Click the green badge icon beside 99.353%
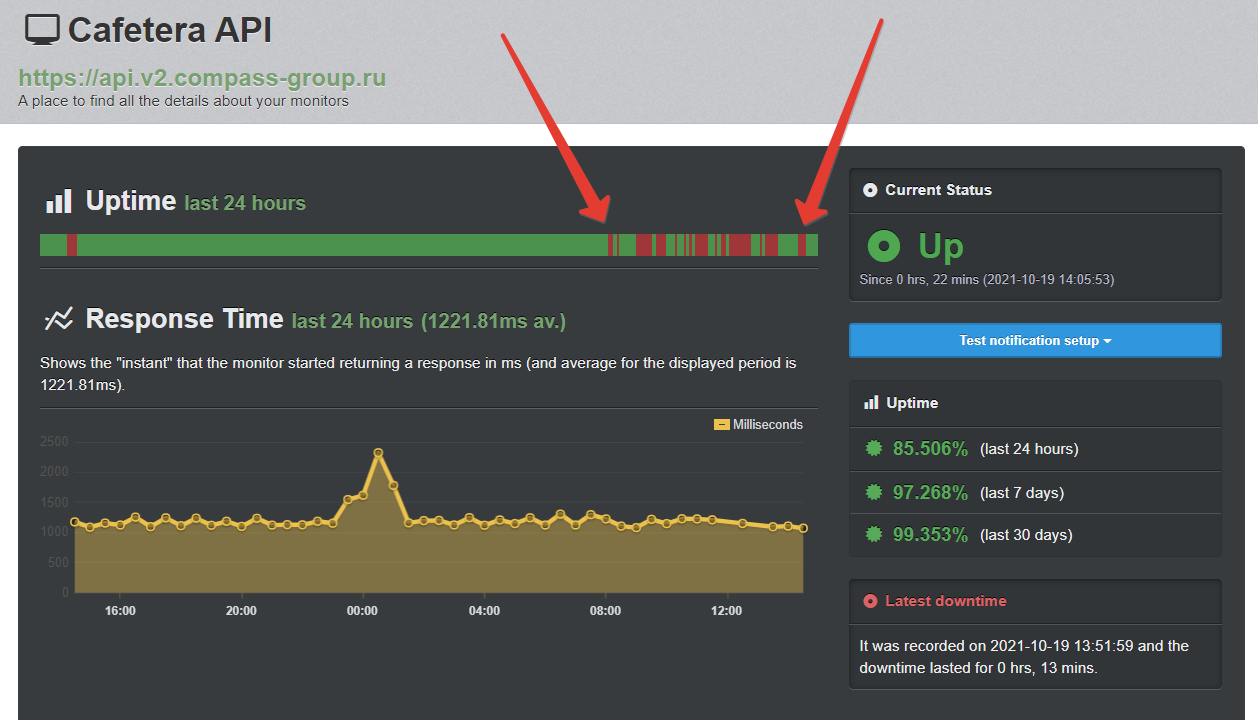 pos(874,535)
